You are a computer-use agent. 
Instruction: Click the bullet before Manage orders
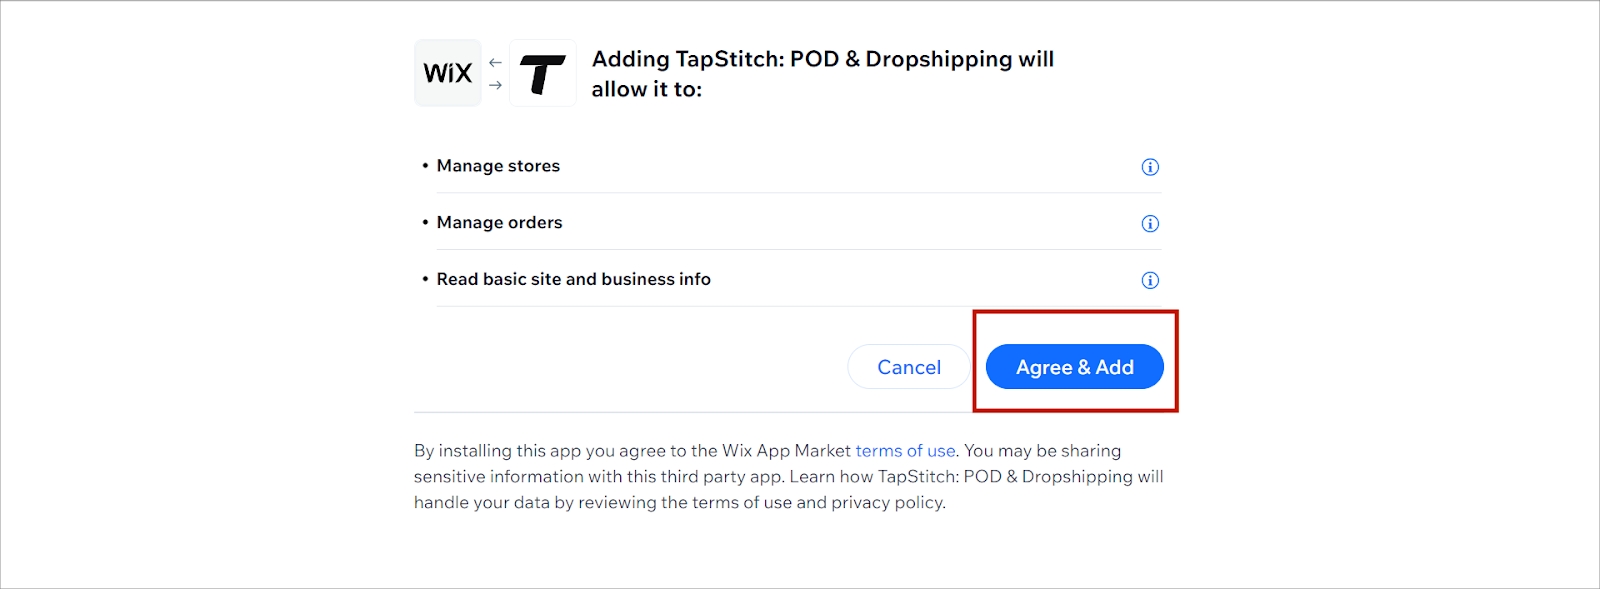point(425,222)
